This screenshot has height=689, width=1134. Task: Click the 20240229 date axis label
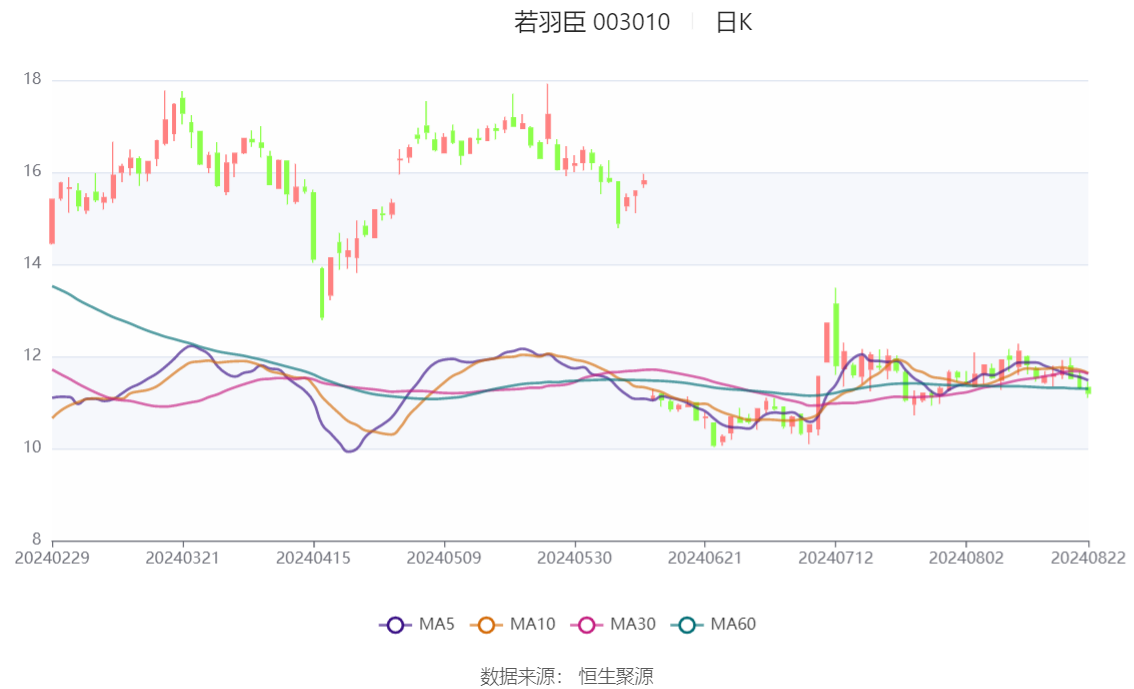click(x=52, y=558)
